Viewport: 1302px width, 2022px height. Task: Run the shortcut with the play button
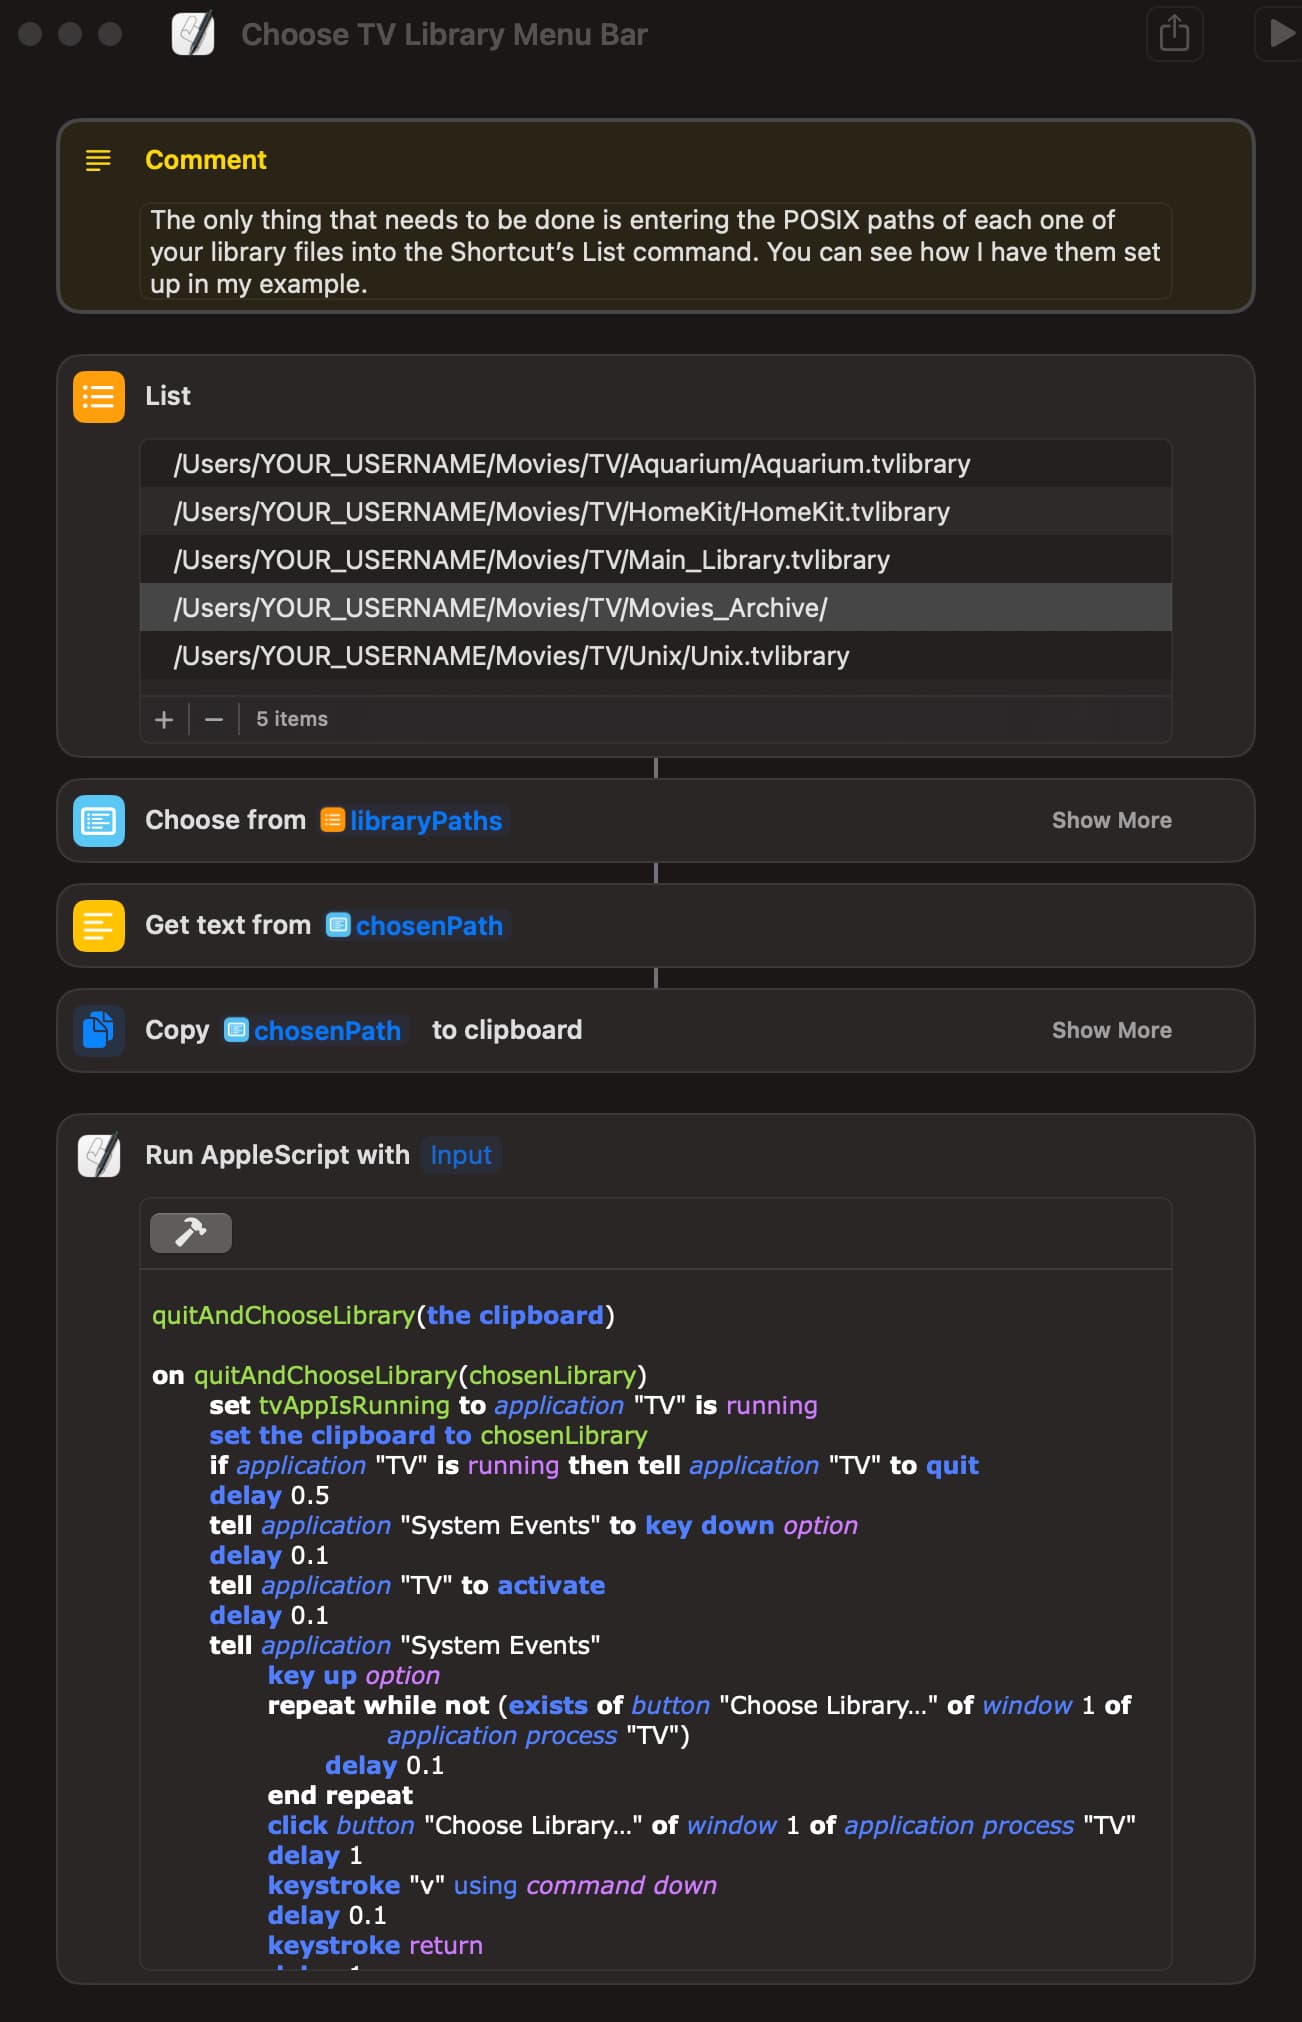1280,35
